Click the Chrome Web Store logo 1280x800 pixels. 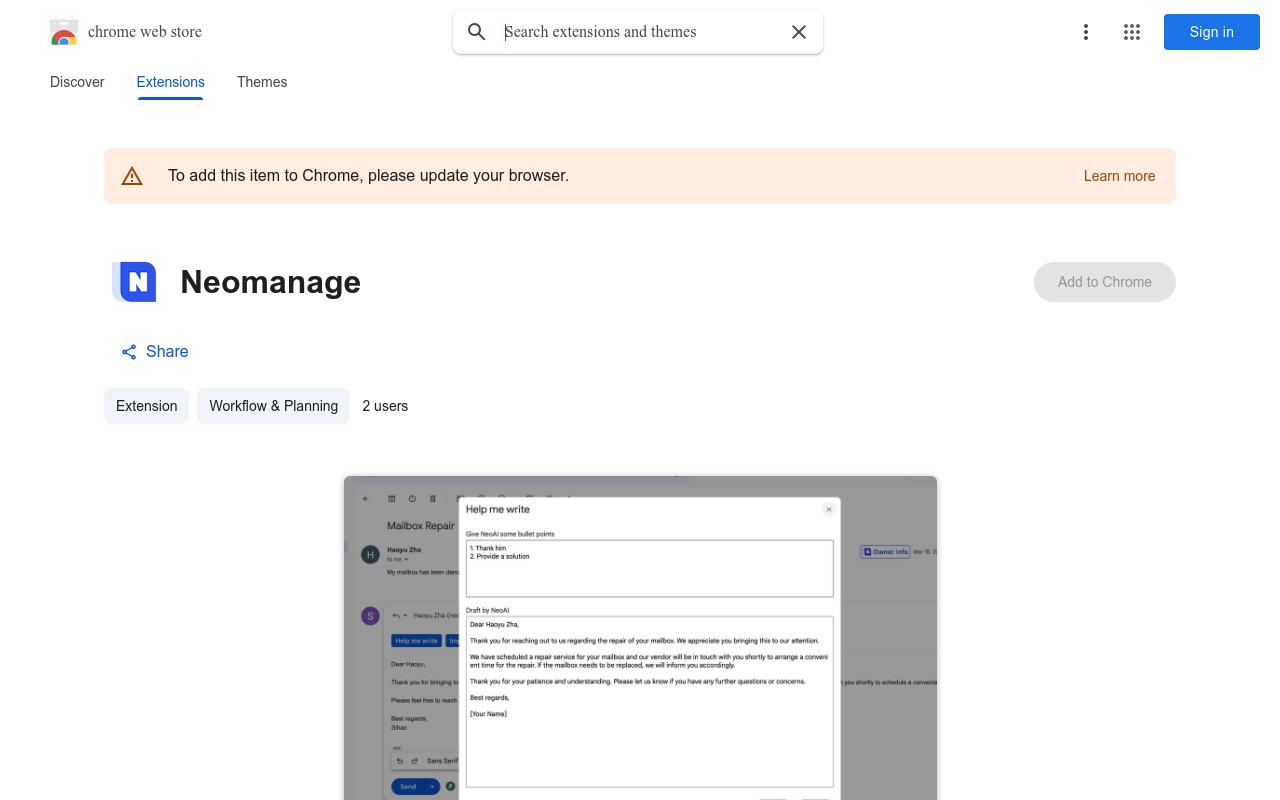(64, 32)
